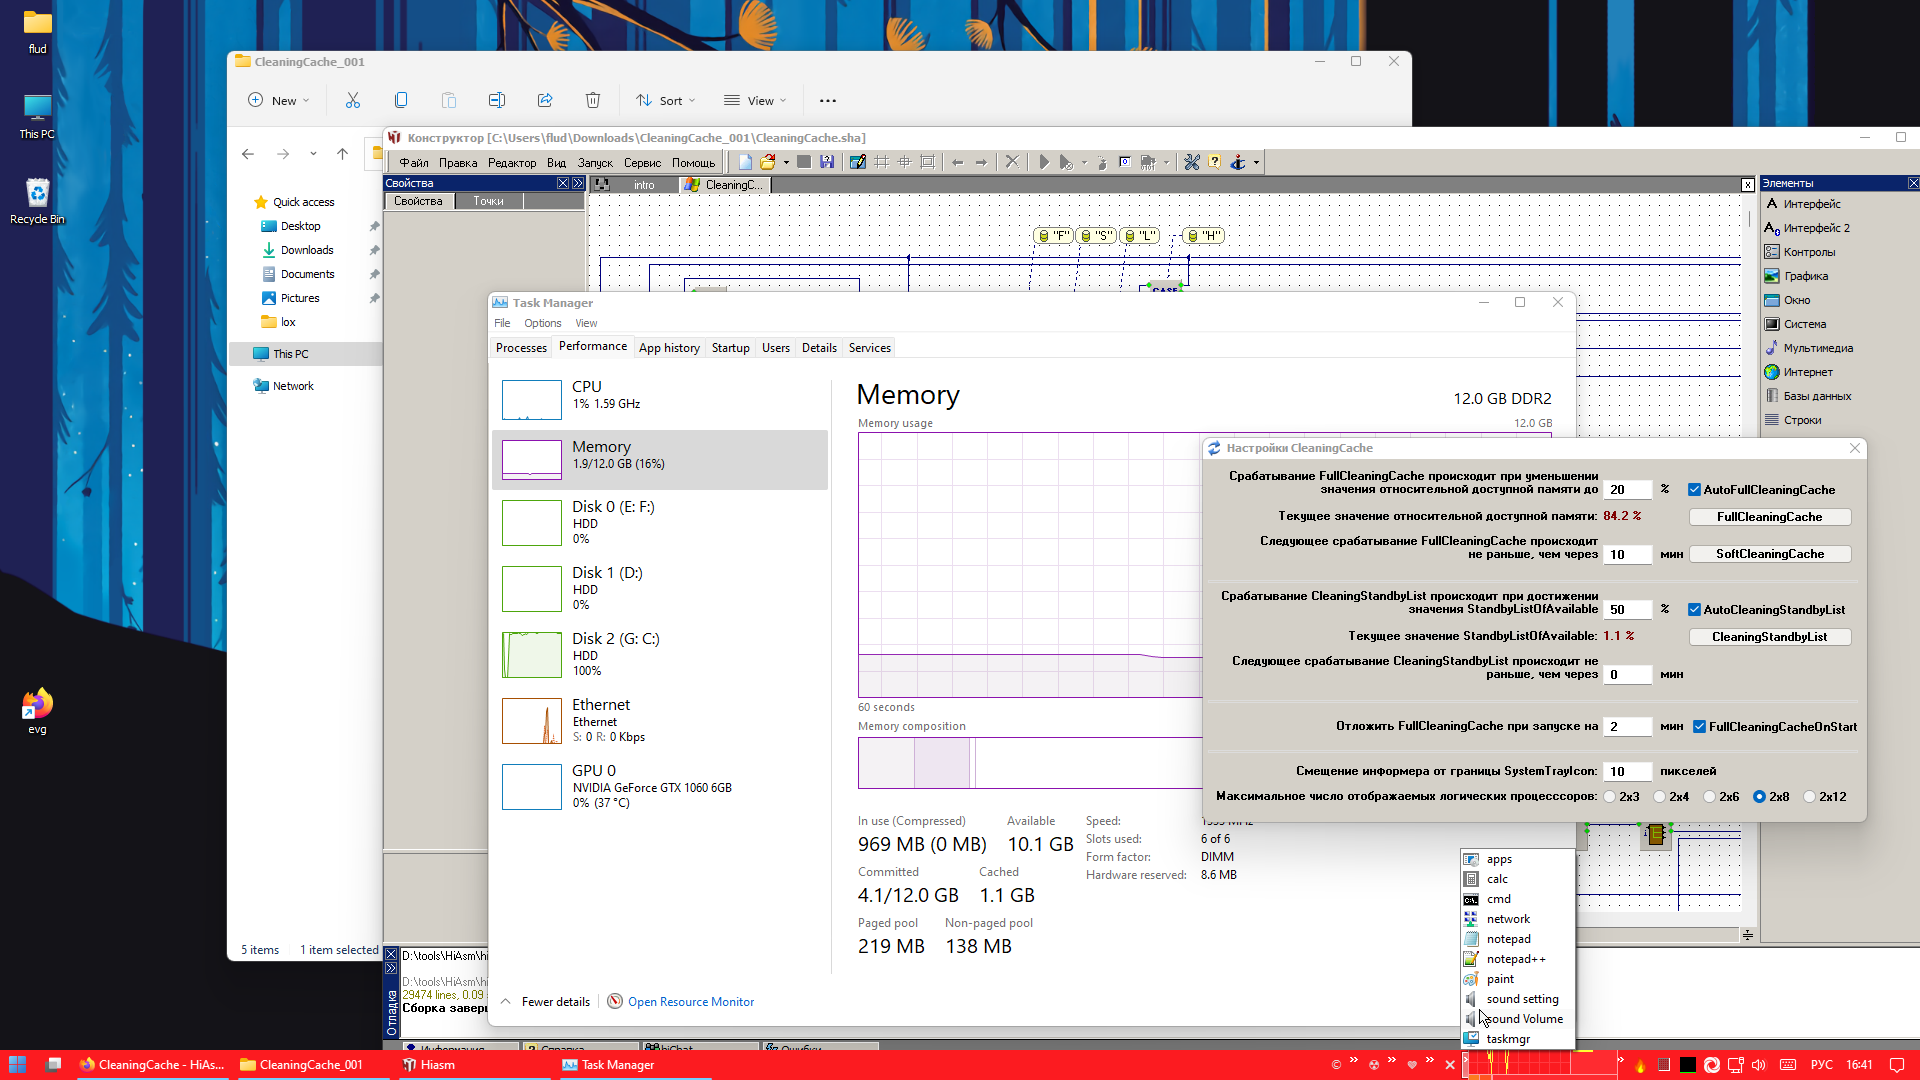Click the Share icon in Explorer toolbar

click(x=545, y=100)
